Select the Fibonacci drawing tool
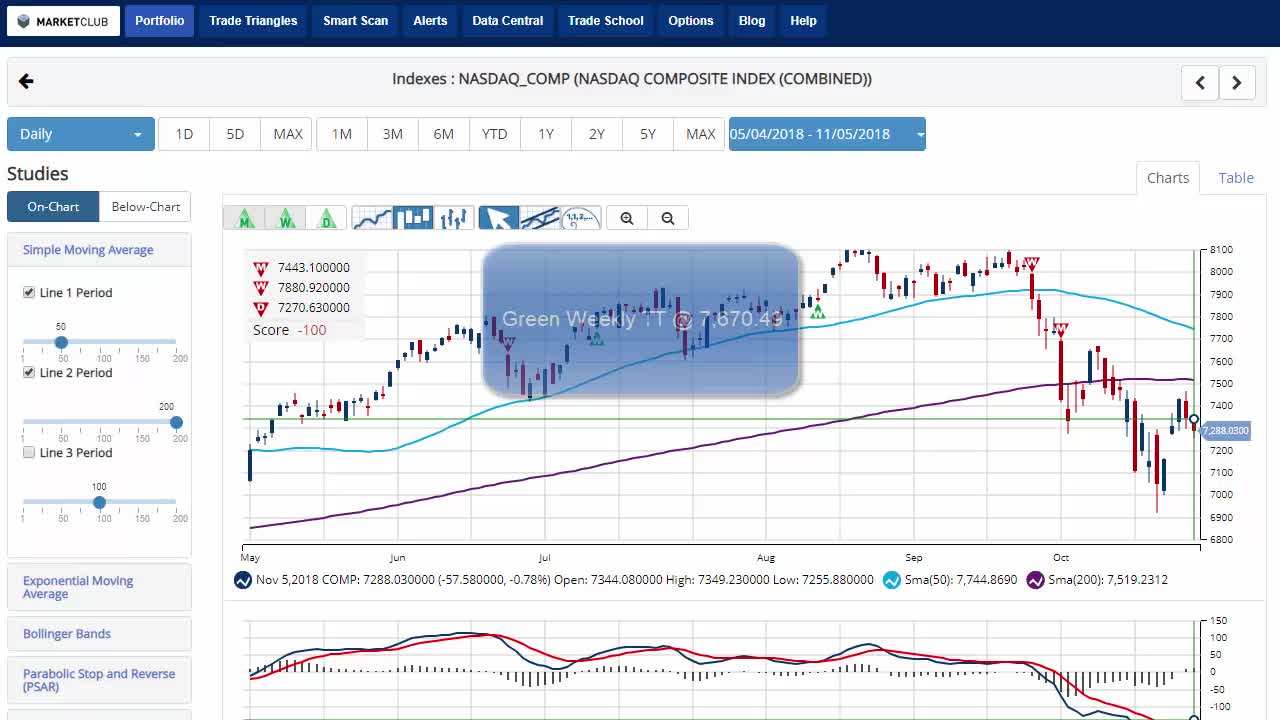 click(581, 218)
